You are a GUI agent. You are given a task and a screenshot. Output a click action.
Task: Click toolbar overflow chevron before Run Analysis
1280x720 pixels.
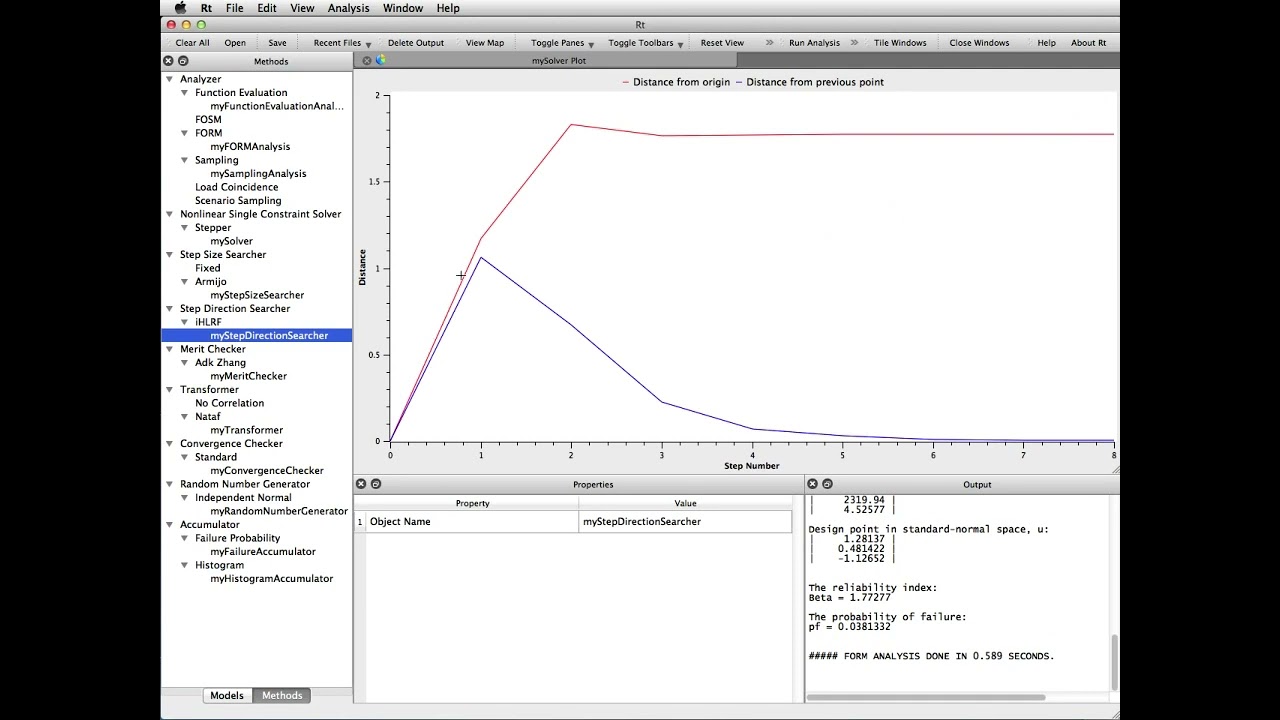(769, 43)
